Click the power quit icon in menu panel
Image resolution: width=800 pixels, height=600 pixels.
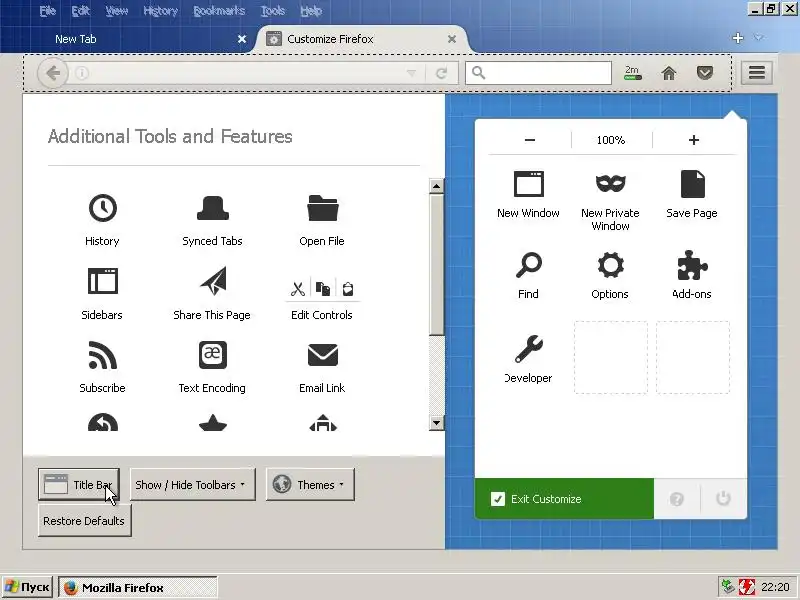point(723,498)
